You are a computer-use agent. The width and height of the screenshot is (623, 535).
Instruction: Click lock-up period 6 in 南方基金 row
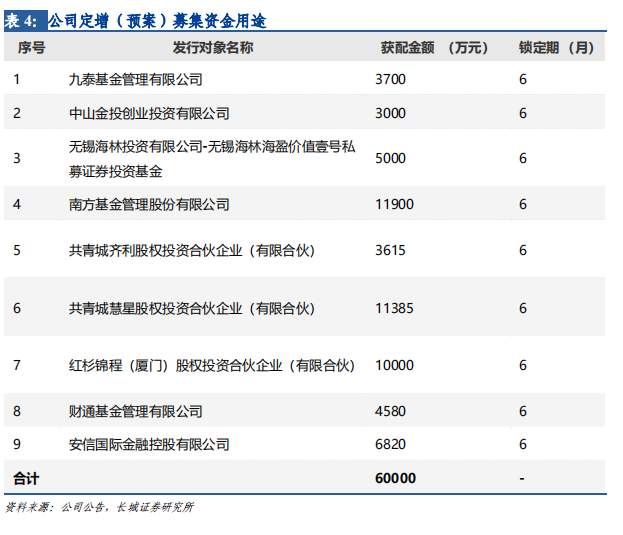[x=523, y=205]
